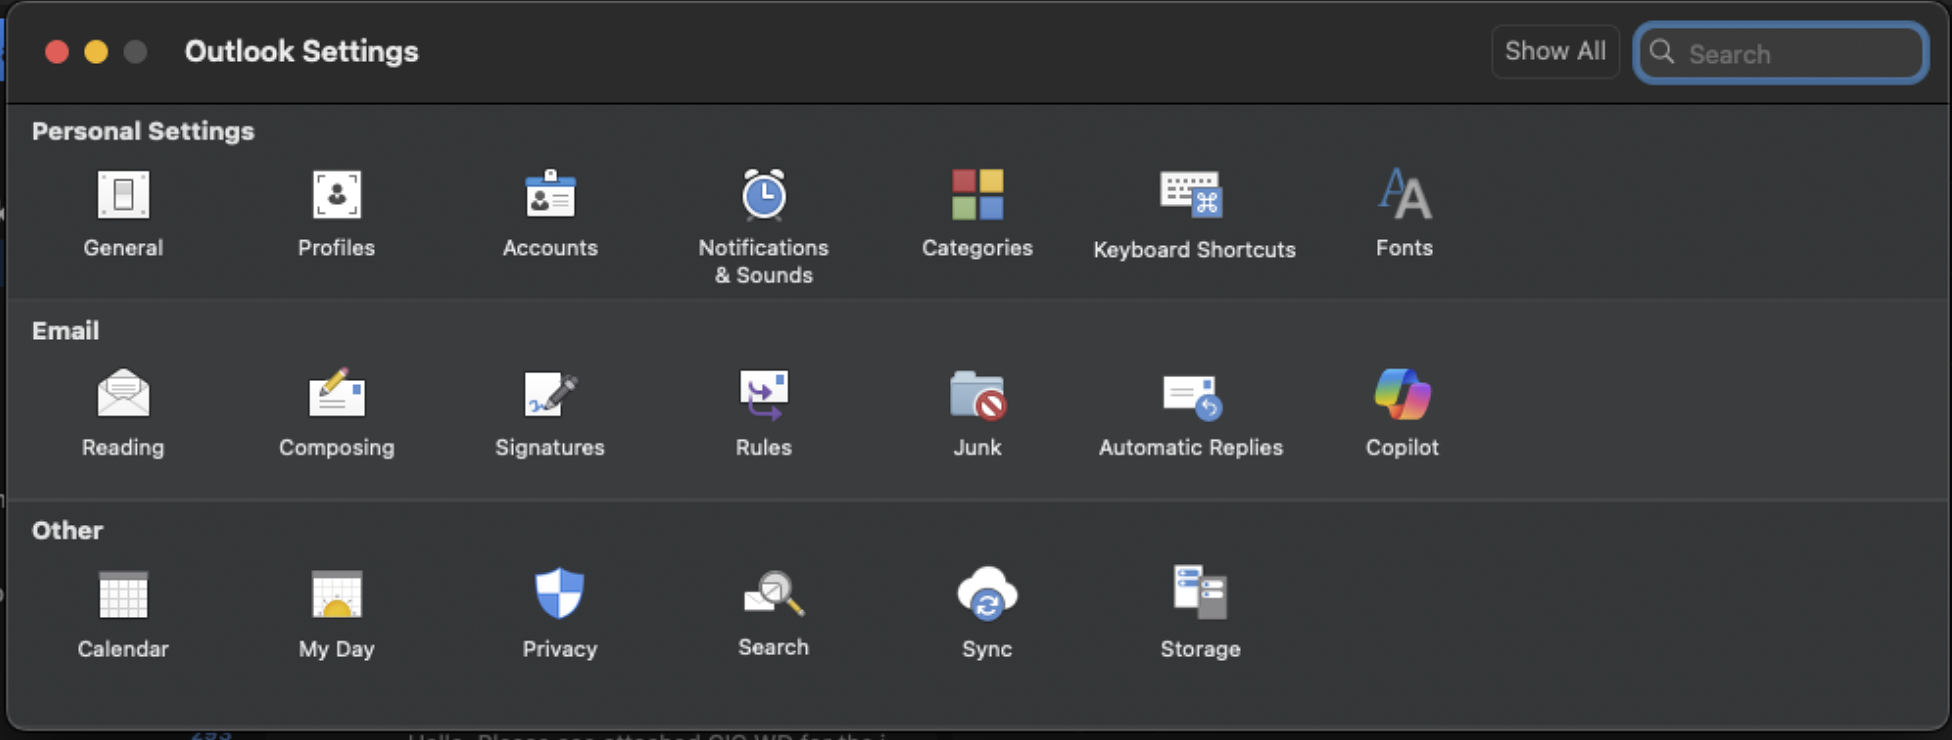Open Accounts settings

point(550,213)
